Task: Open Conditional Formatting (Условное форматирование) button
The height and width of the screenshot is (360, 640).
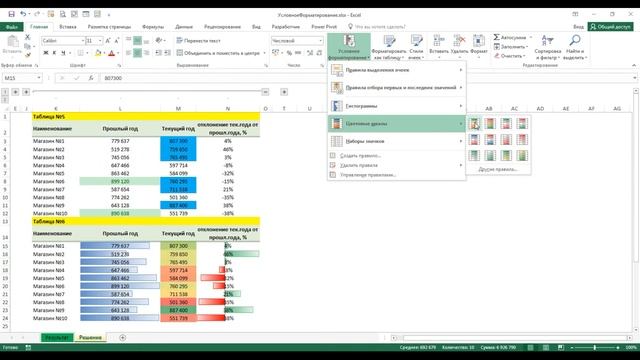Action: 349,47
